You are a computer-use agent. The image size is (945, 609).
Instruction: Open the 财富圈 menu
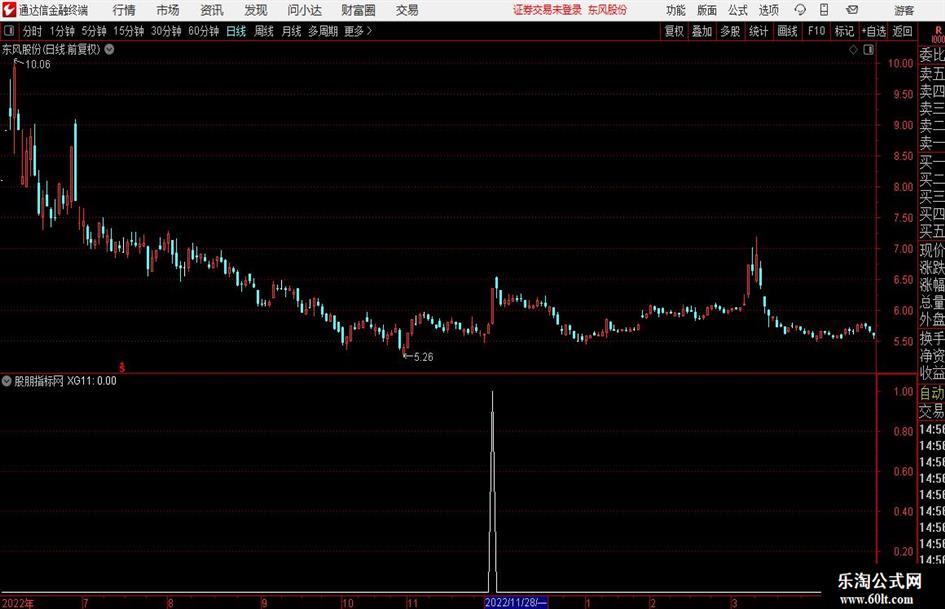pos(358,10)
